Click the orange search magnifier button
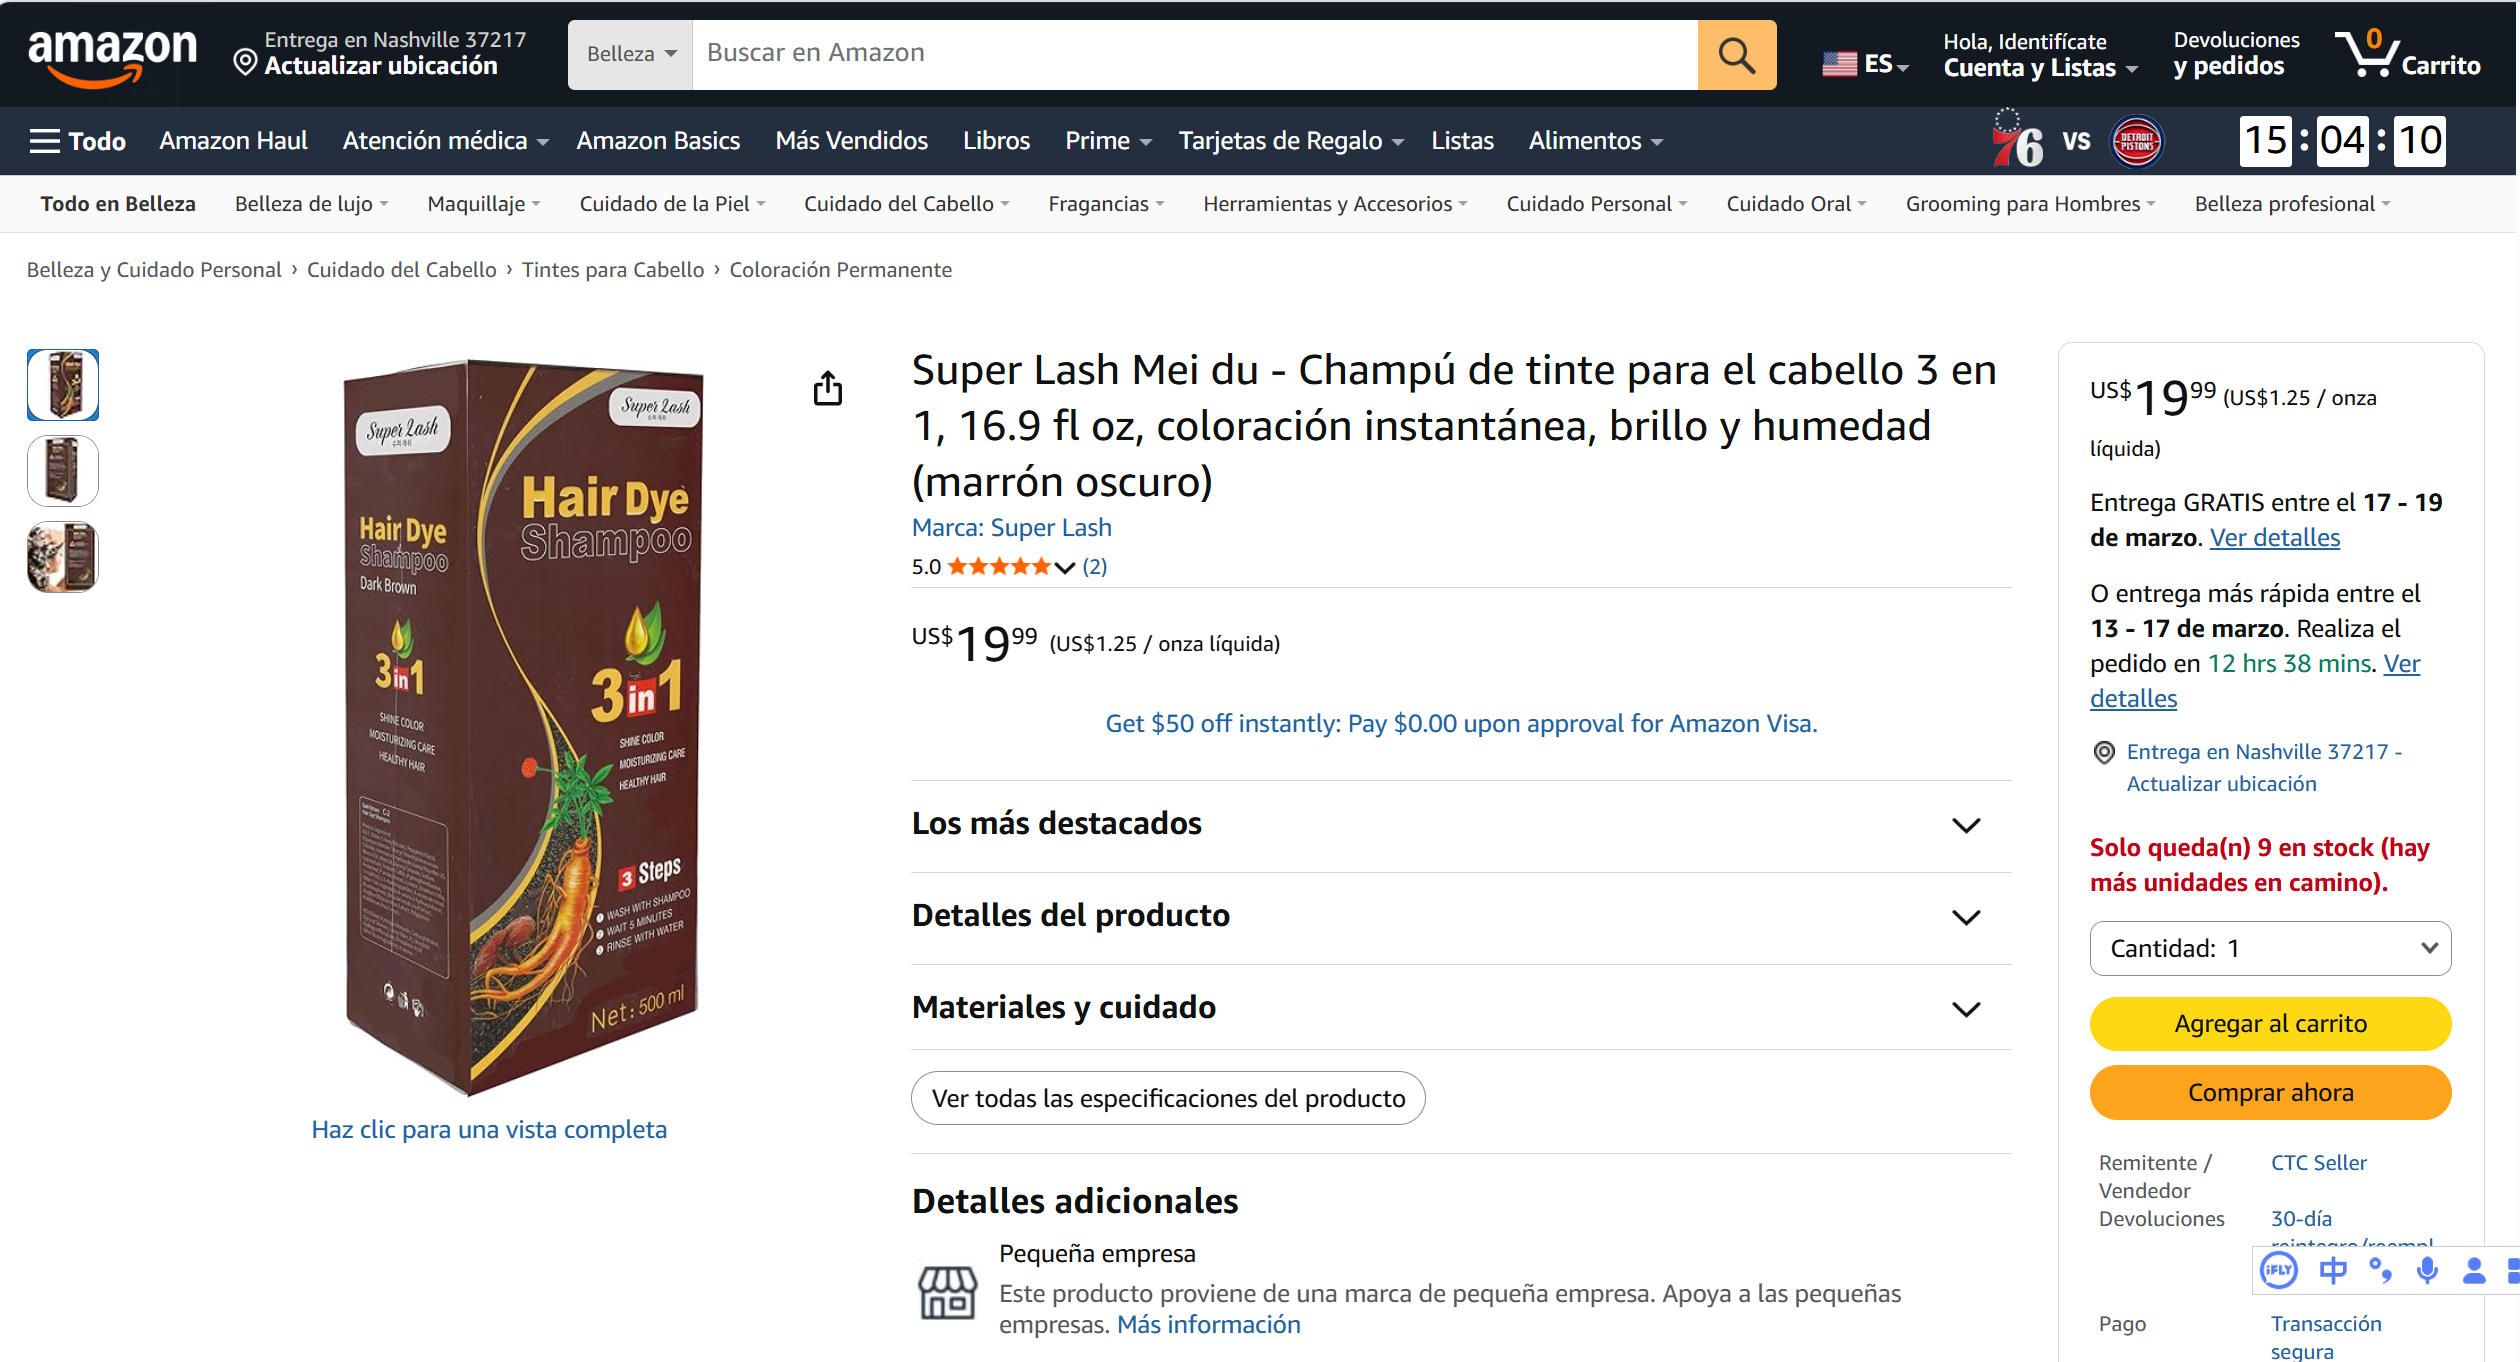The height and width of the screenshot is (1362, 2520). [1736, 55]
